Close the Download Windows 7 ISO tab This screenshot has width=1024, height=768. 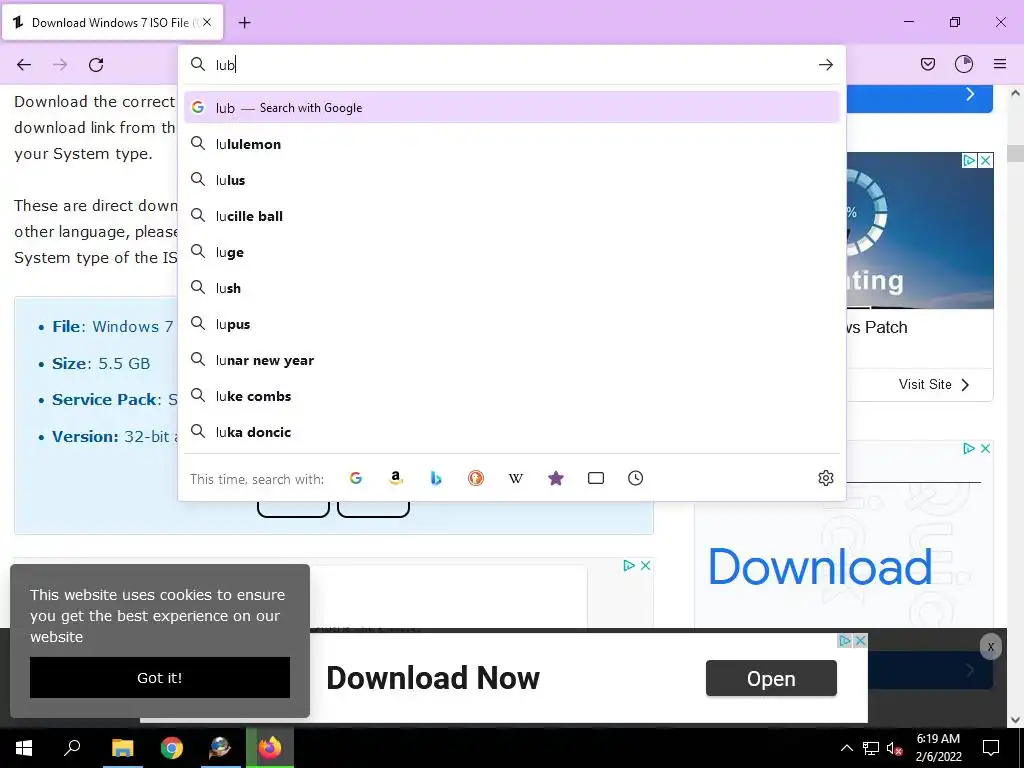207,22
